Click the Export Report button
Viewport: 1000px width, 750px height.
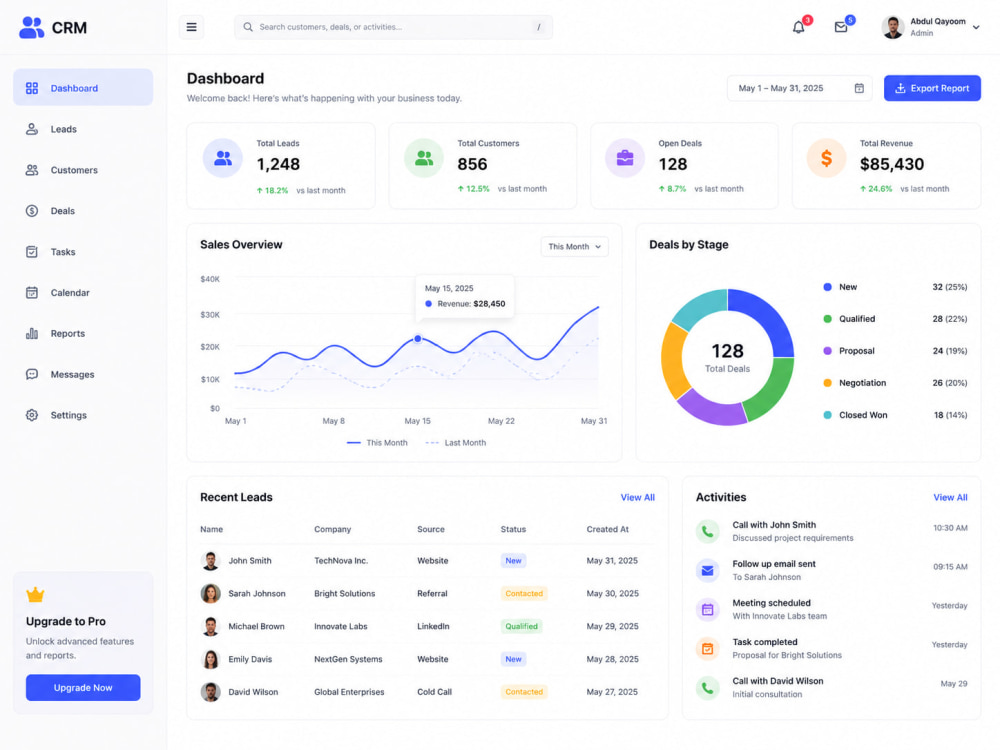(x=932, y=88)
